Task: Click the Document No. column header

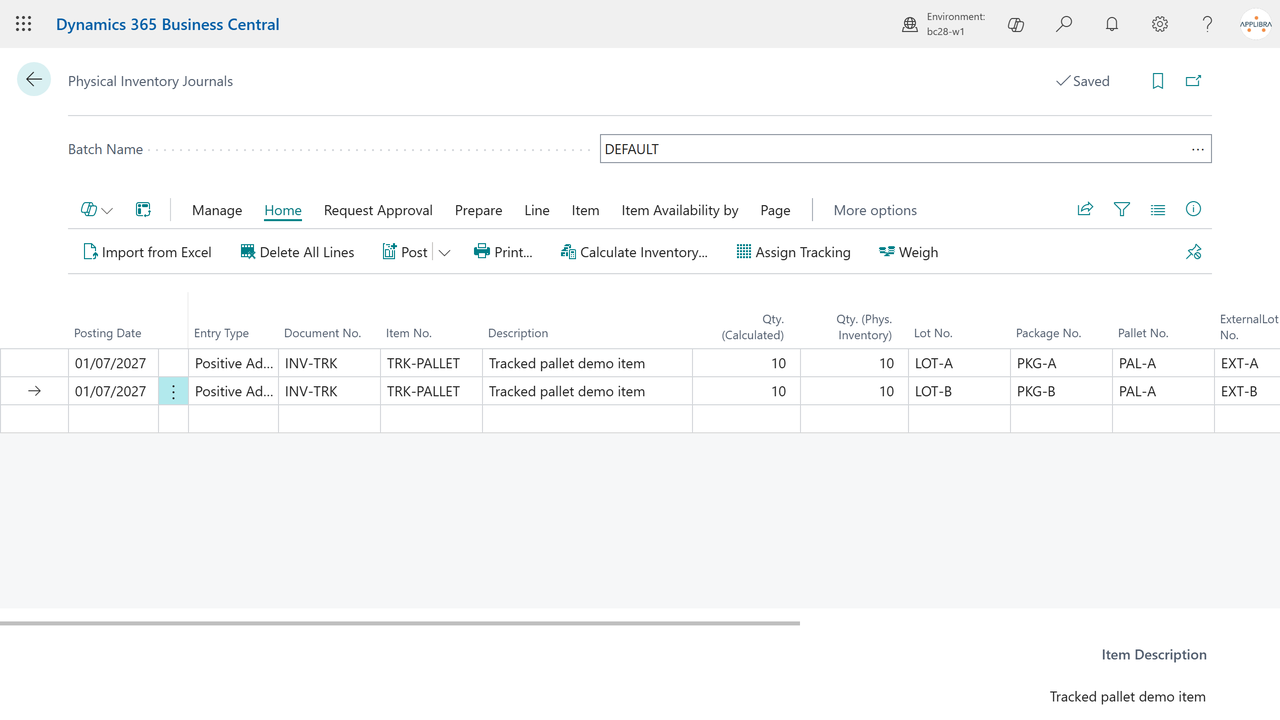Action: click(322, 333)
